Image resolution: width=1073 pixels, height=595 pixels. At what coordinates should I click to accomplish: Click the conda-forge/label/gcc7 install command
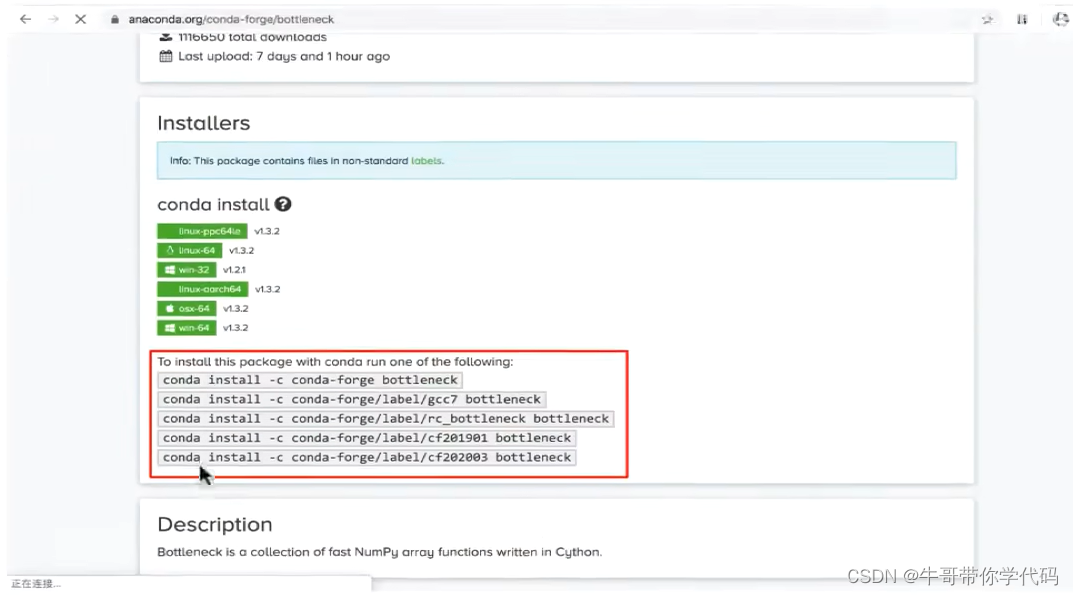[352, 399]
